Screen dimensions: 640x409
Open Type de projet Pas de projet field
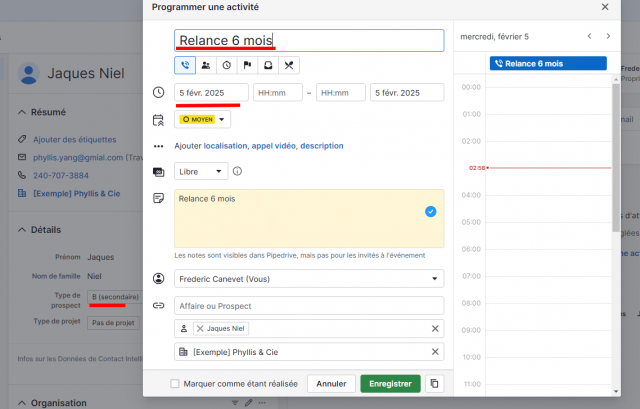[x=113, y=323]
